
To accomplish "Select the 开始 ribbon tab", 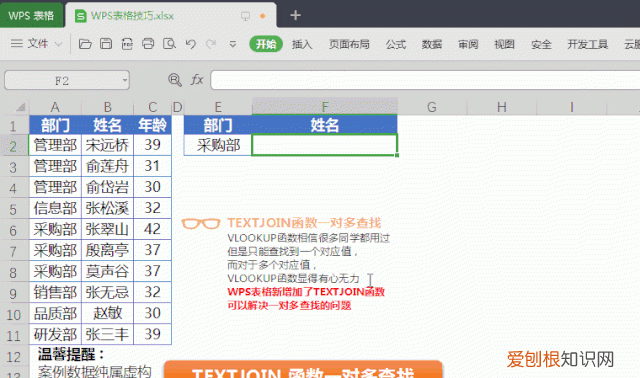I will pyautogui.click(x=266, y=44).
